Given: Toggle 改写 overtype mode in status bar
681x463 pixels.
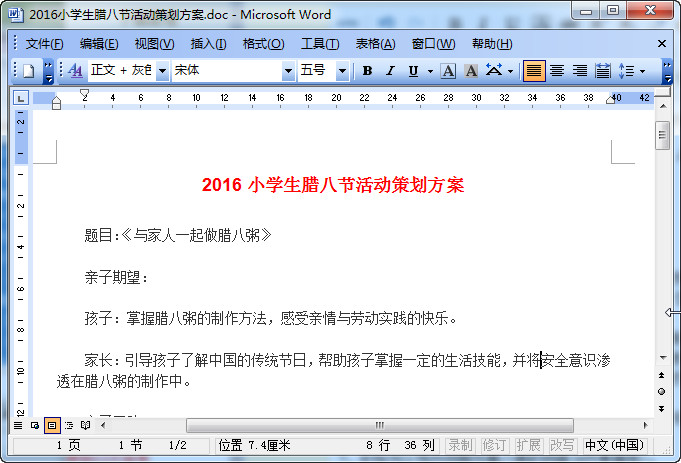Looking at the screenshot, I should pos(562,445).
